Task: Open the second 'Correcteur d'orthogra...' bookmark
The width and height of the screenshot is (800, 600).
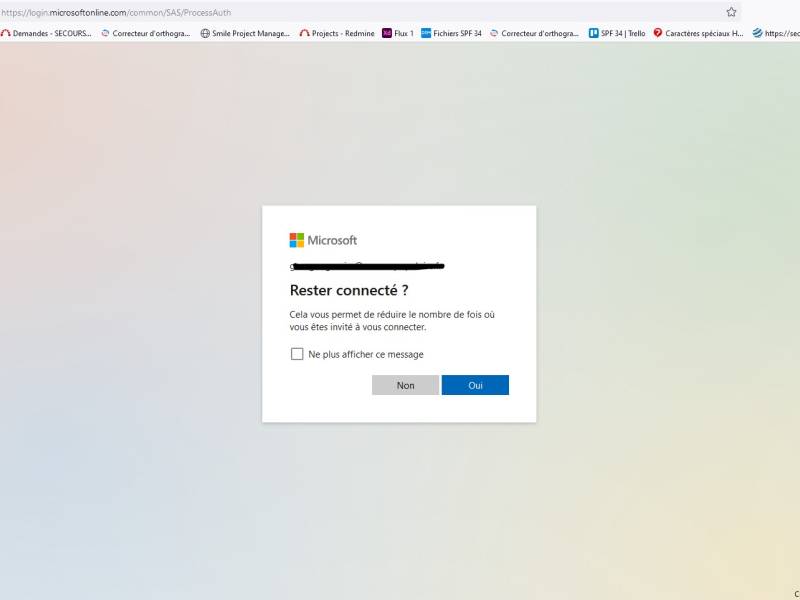Action: pos(535,33)
